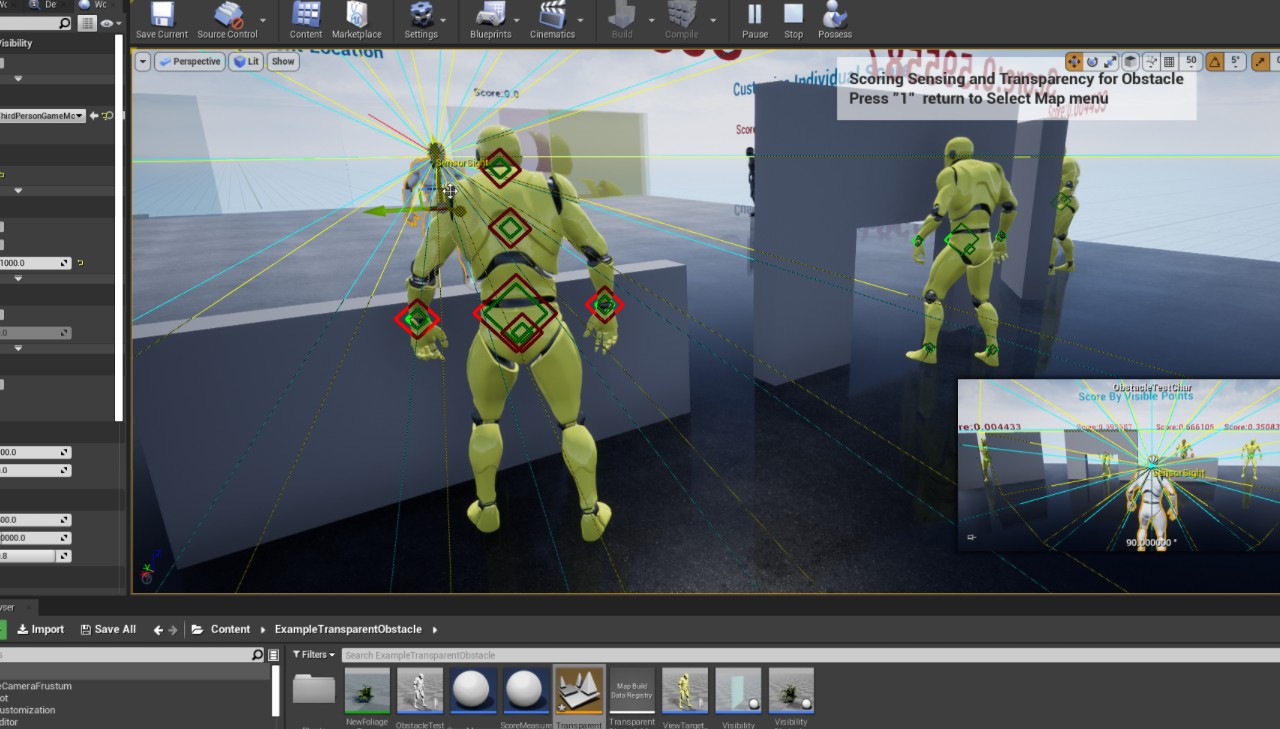Open the Lit view mode dropdown
This screenshot has height=729, width=1280.
pos(246,62)
